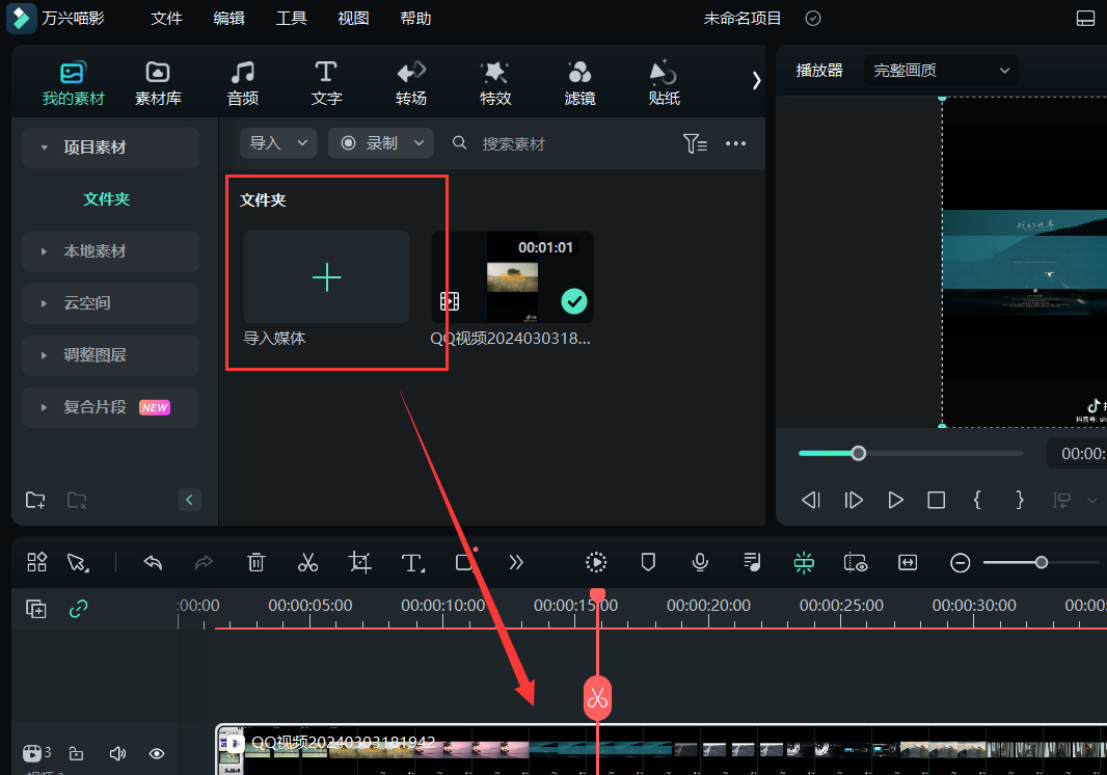Add text with the timeline T tool
1107x775 pixels.
point(412,563)
